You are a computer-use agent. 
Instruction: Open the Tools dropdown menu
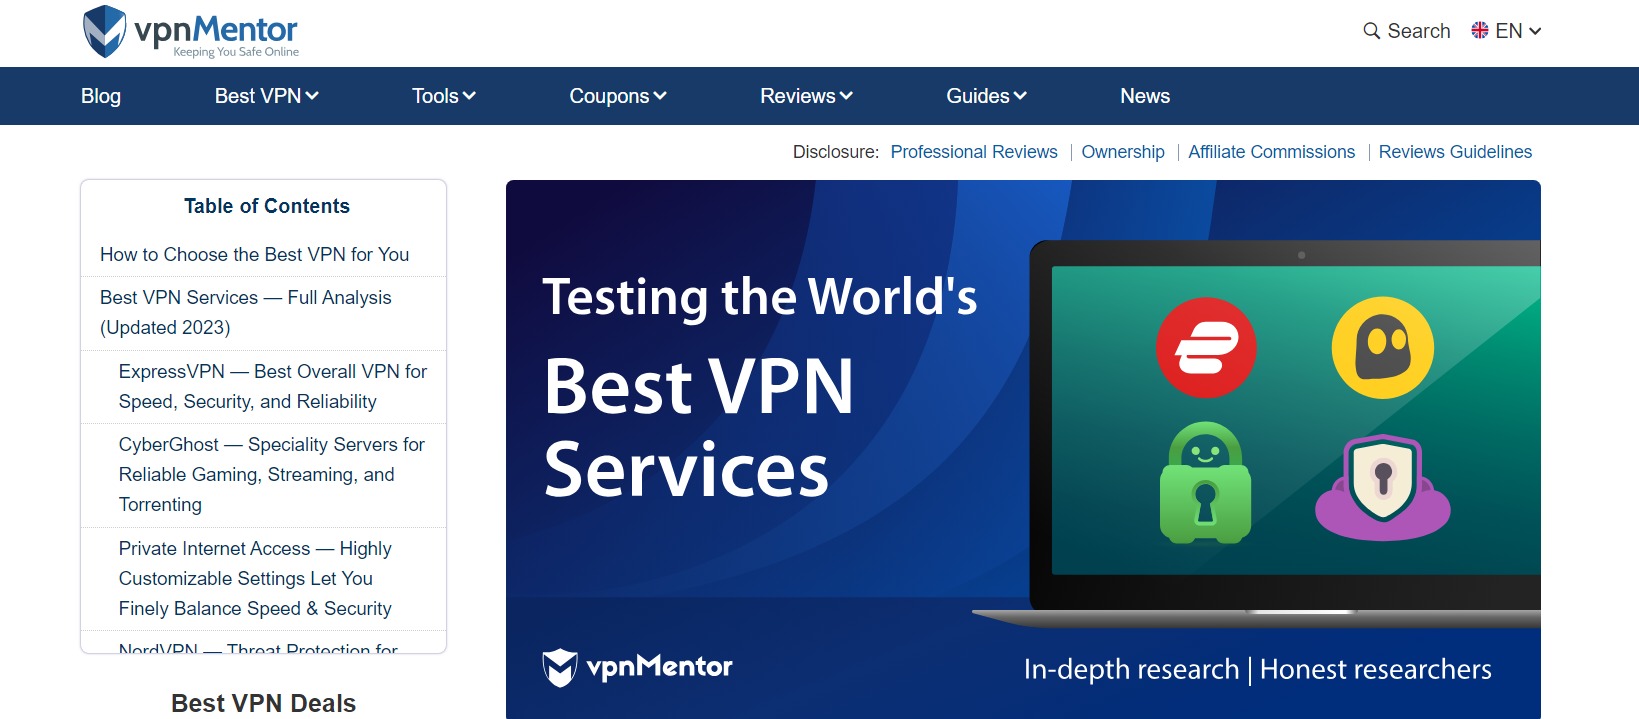pyautogui.click(x=443, y=96)
